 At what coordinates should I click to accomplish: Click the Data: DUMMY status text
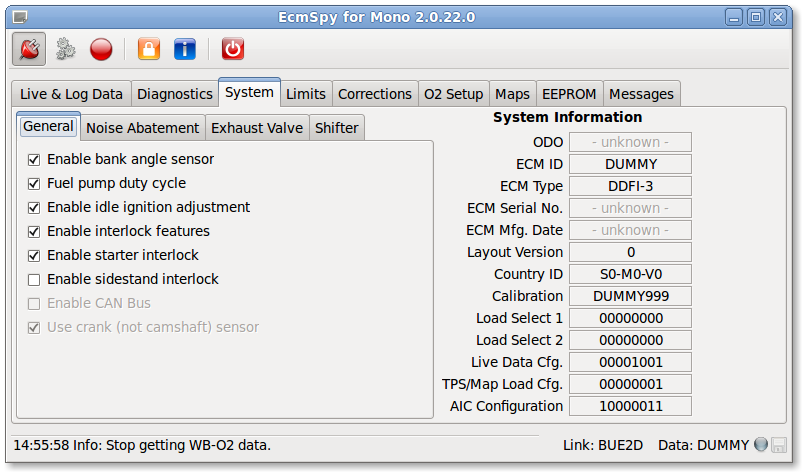click(703, 445)
